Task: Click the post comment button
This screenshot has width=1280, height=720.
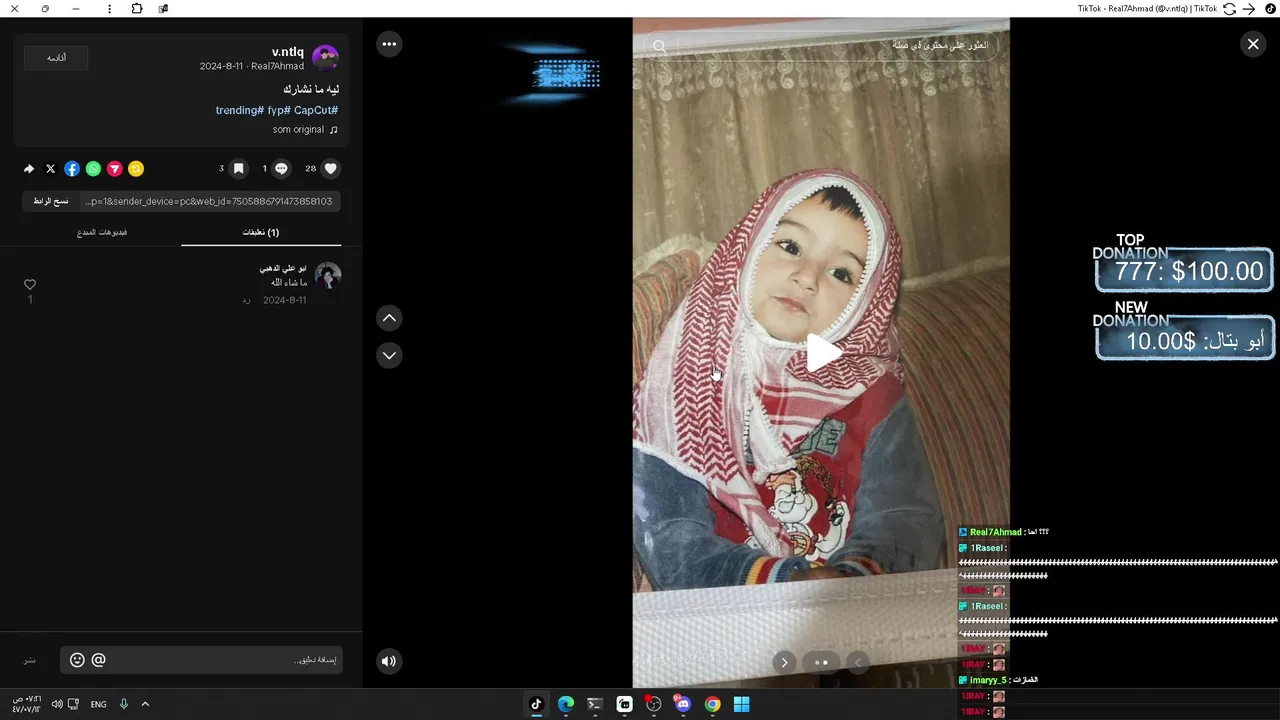Action: pos(30,660)
